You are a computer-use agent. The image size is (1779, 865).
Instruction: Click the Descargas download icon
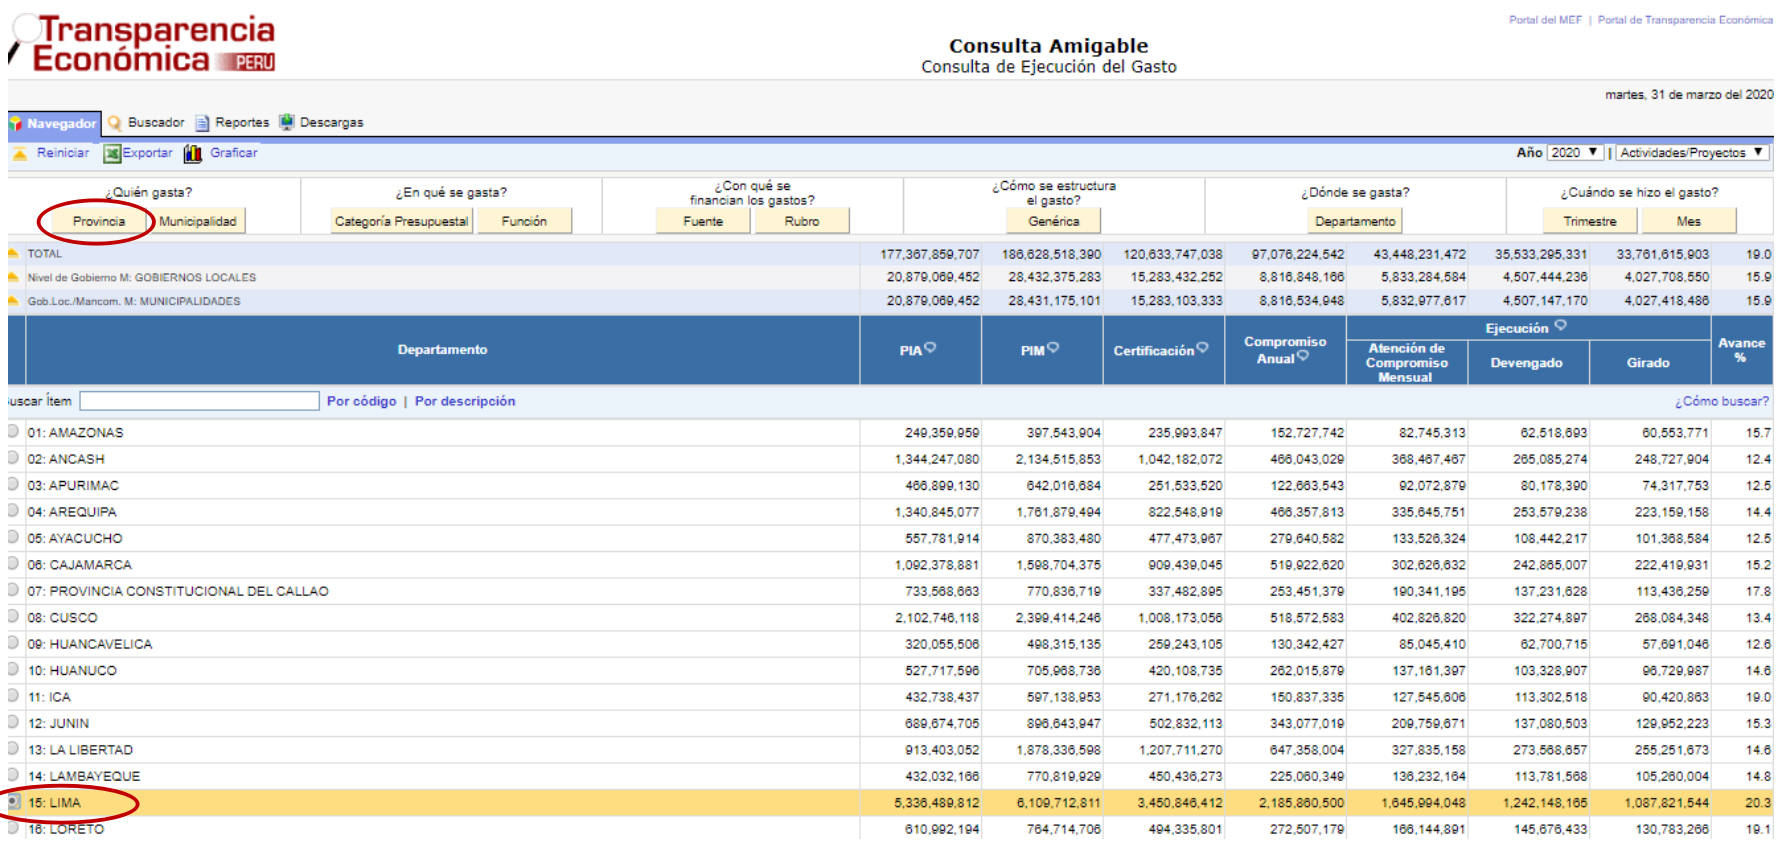(x=287, y=122)
